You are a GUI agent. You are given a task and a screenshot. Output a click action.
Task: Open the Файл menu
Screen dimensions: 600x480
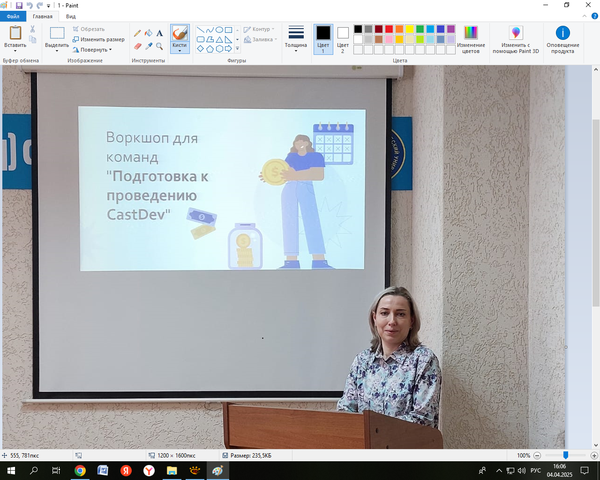pos(13,16)
